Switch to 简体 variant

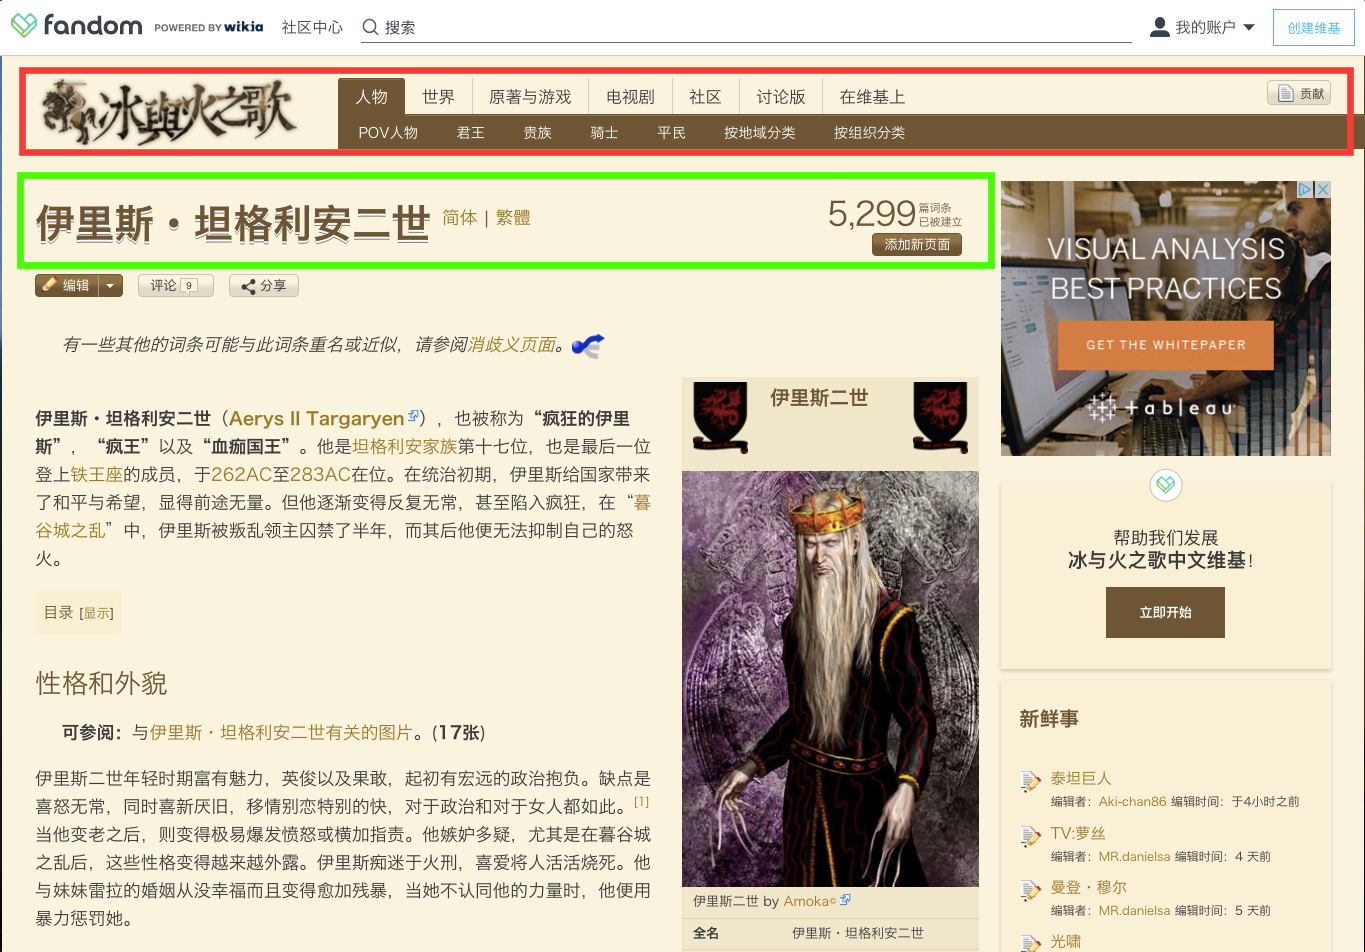(460, 218)
